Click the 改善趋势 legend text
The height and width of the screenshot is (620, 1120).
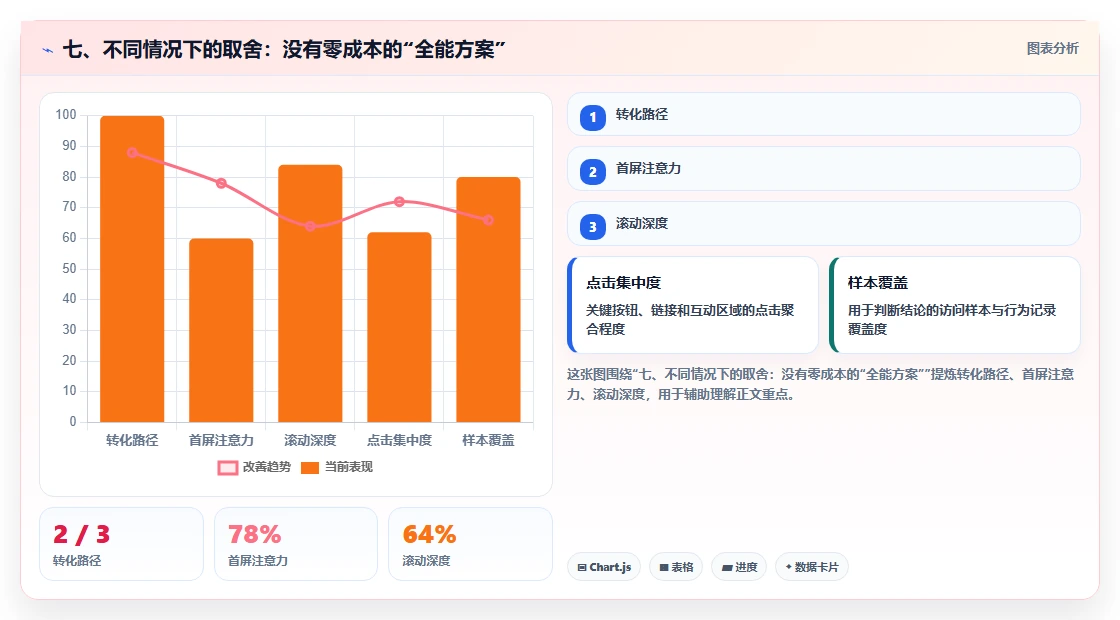click(x=266, y=467)
